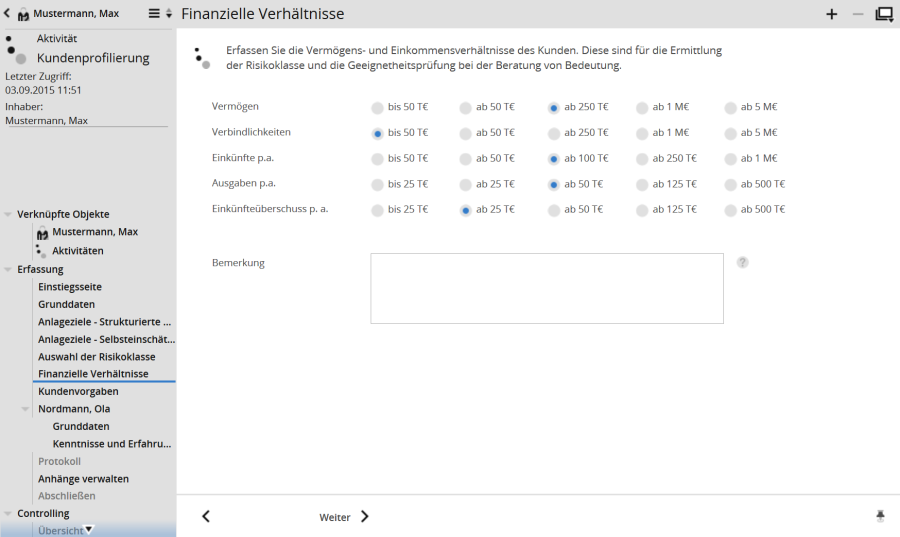Viewport: 900px width, 537px height.
Task: Click the window layout icon at top right
Action: pos(884,14)
